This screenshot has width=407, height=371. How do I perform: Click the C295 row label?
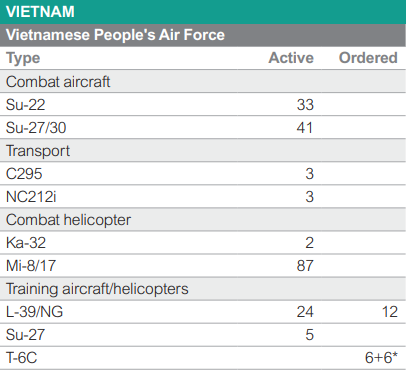24,174
